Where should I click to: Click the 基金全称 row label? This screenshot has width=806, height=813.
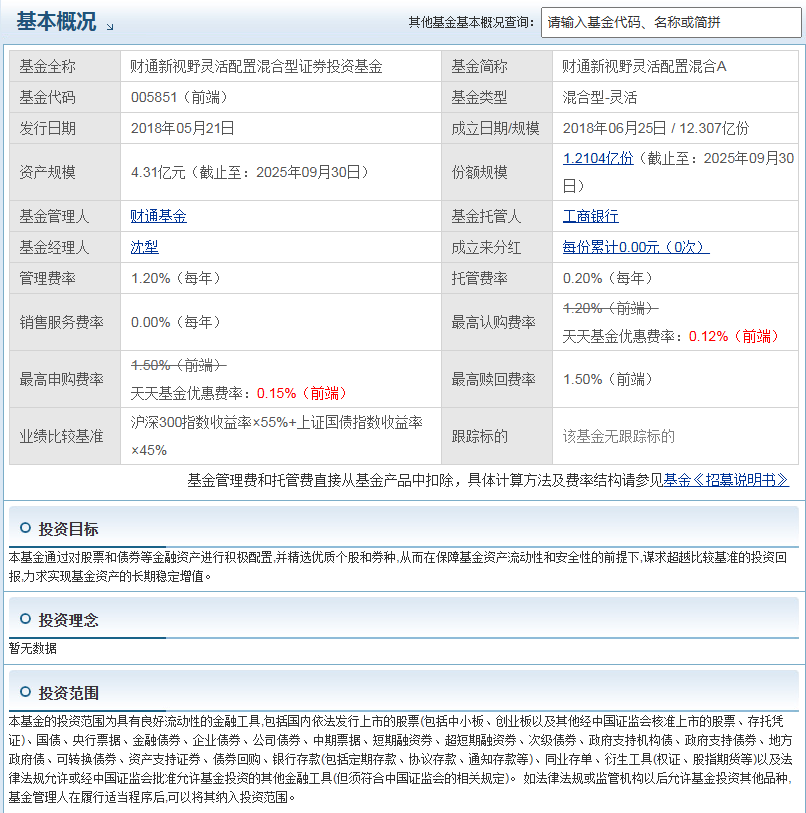pos(48,66)
